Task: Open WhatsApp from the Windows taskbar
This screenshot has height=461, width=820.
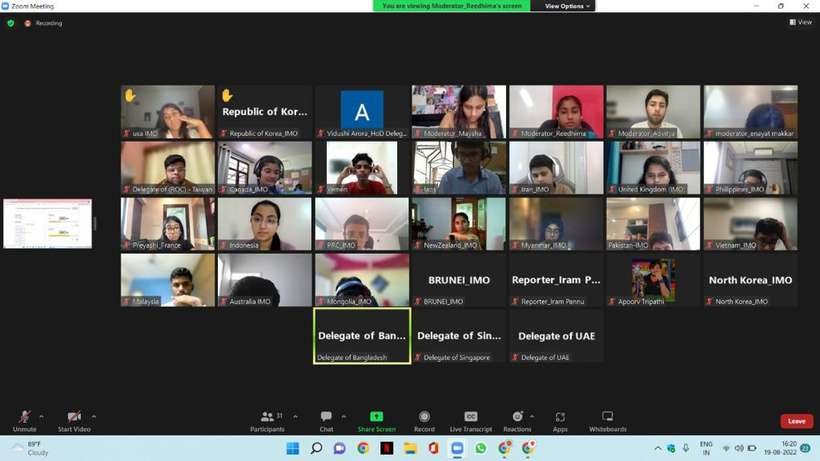Action: 480,448
